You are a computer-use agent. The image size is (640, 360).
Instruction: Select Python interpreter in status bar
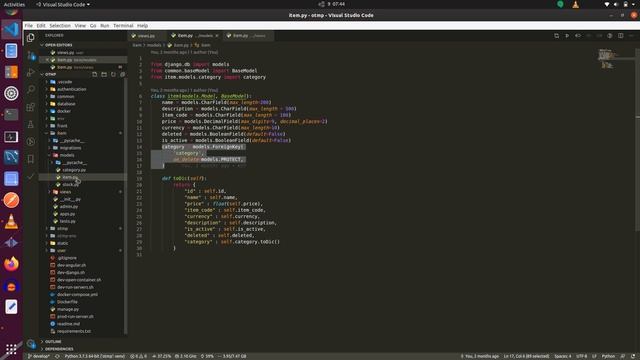click(95, 356)
